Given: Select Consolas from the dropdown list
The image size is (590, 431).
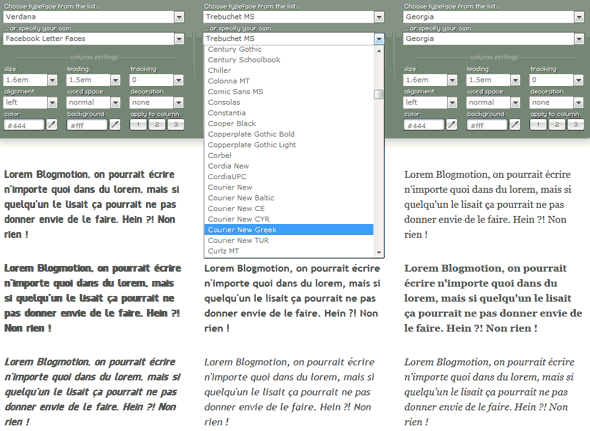Looking at the screenshot, I should pyautogui.click(x=224, y=102).
